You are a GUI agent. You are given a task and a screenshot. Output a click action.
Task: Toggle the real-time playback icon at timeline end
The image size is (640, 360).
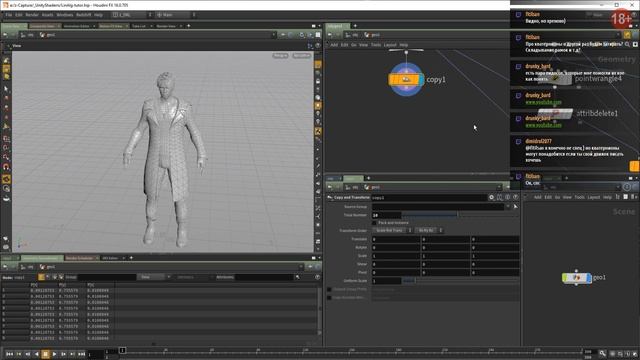[612, 354]
